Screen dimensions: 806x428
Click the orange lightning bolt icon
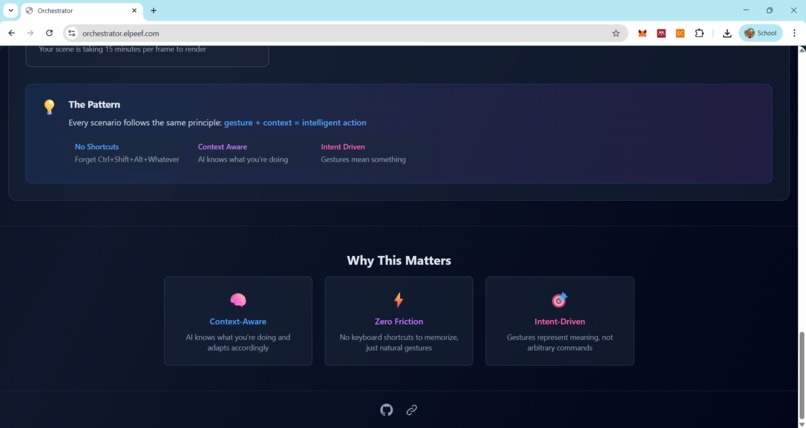[x=398, y=300]
